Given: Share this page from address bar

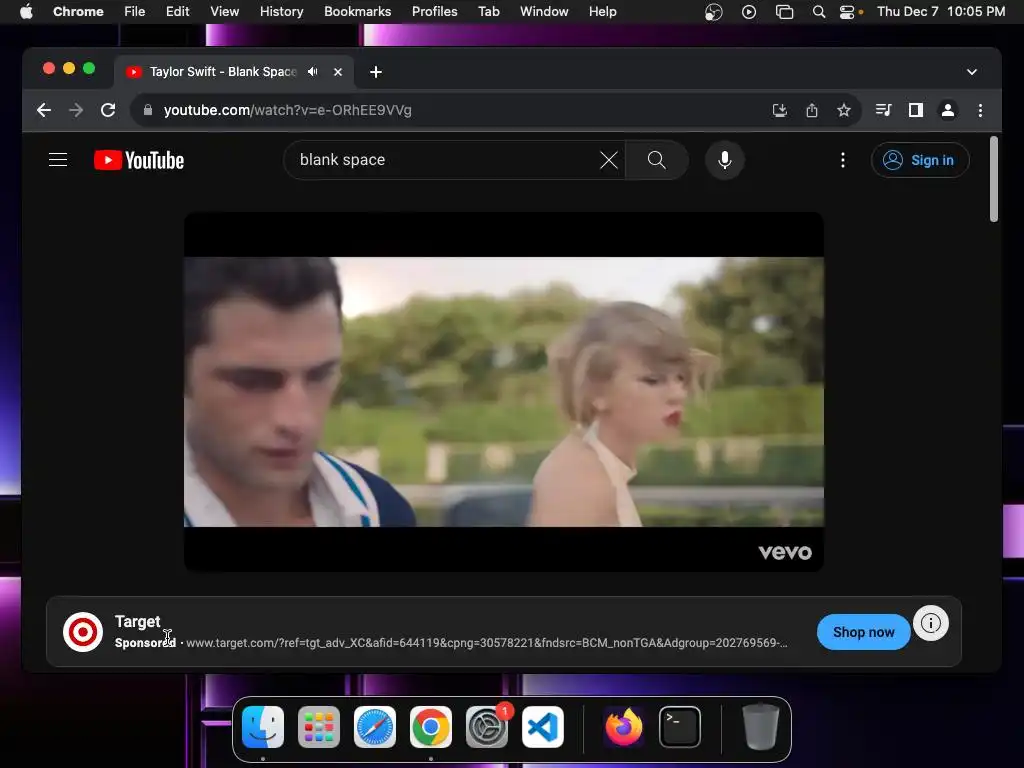Looking at the screenshot, I should (x=812, y=110).
